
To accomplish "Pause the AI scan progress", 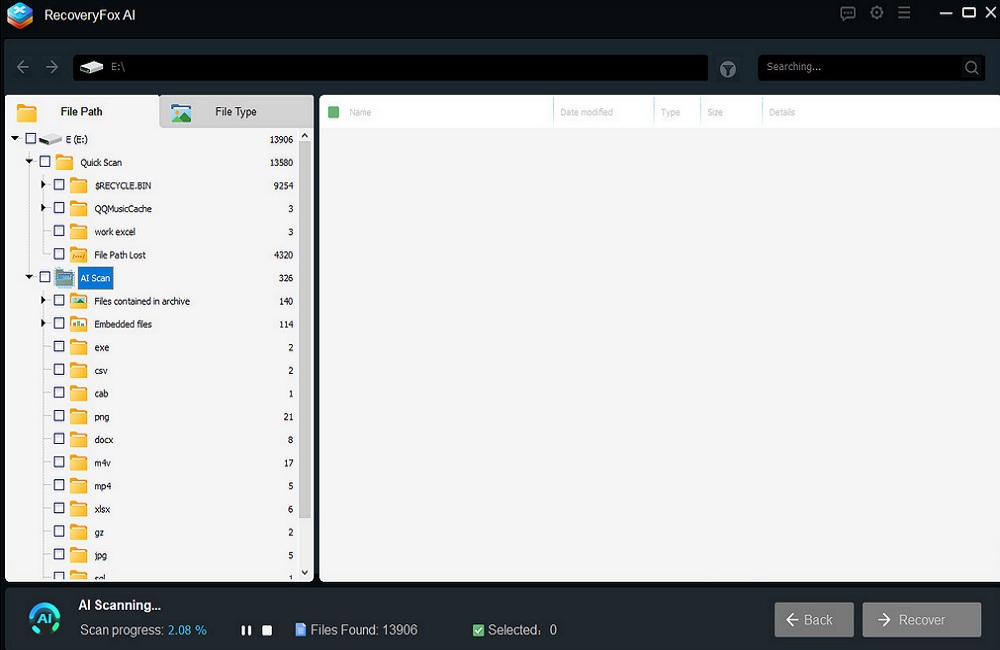I will point(246,630).
